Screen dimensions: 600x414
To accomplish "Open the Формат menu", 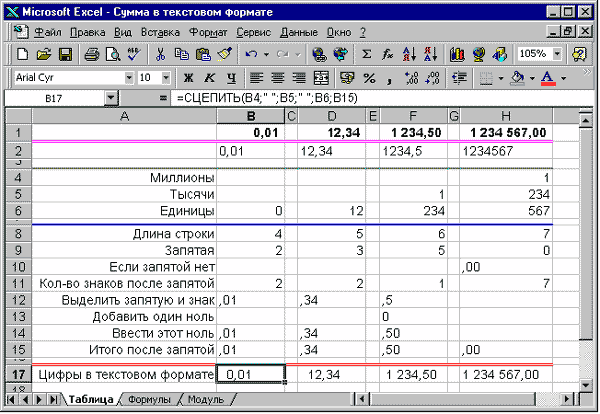I will pyautogui.click(x=208, y=33).
